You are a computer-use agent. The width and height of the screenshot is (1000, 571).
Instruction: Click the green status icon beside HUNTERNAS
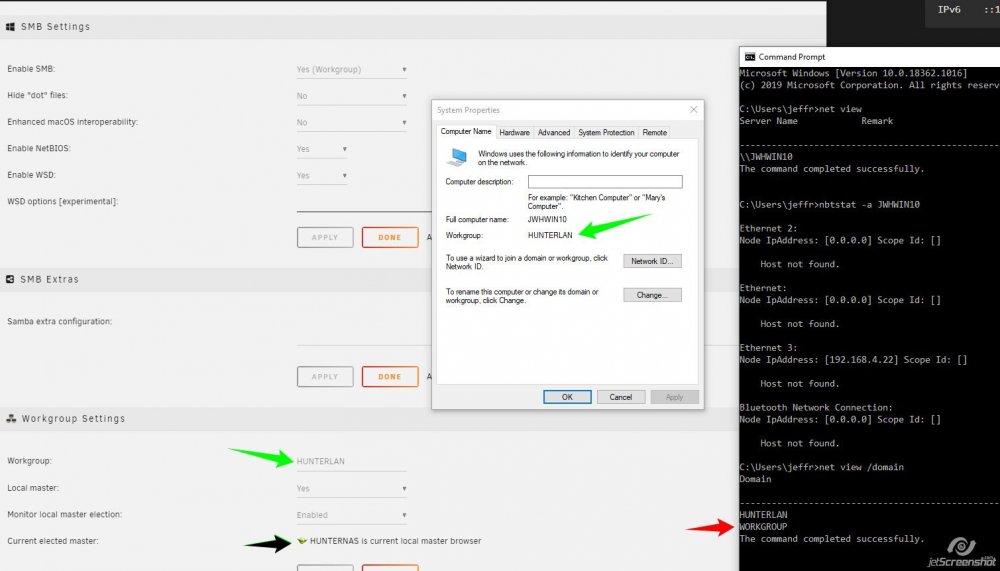[x=302, y=541]
